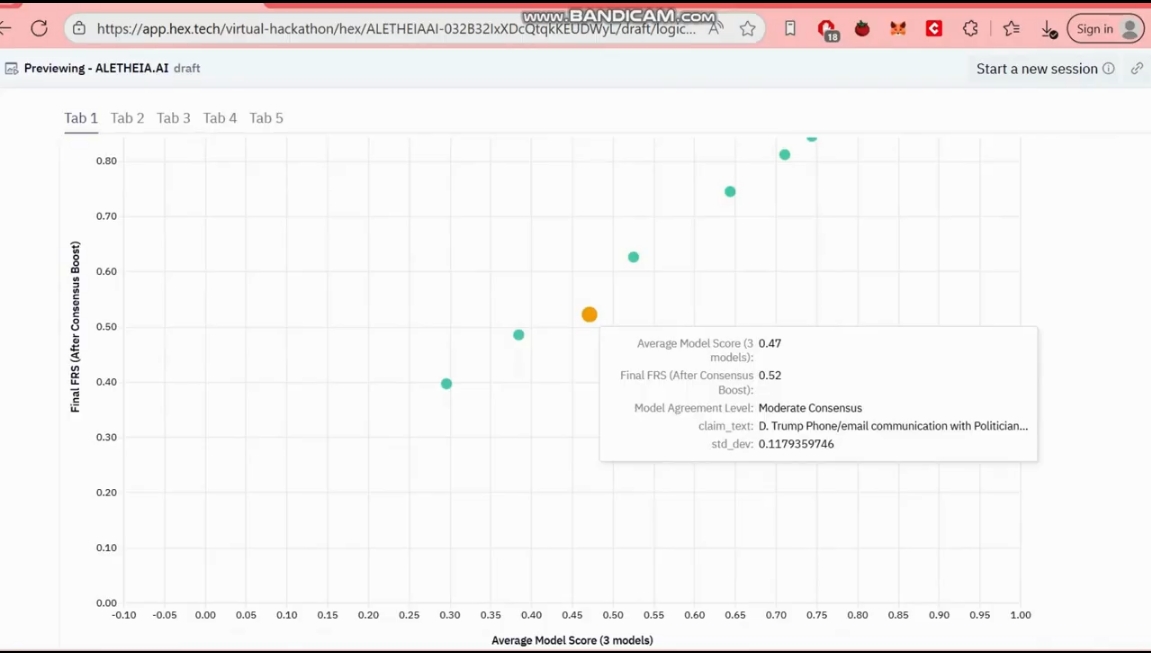Click the 'Previewing - ALETHEIA.AI' title
The image size is (1151, 653).
tap(96, 68)
